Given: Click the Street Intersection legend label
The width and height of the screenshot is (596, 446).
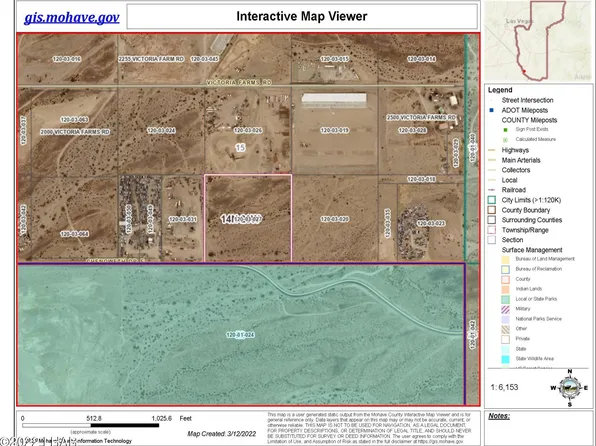Looking at the screenshot, I should pos(527,100).
